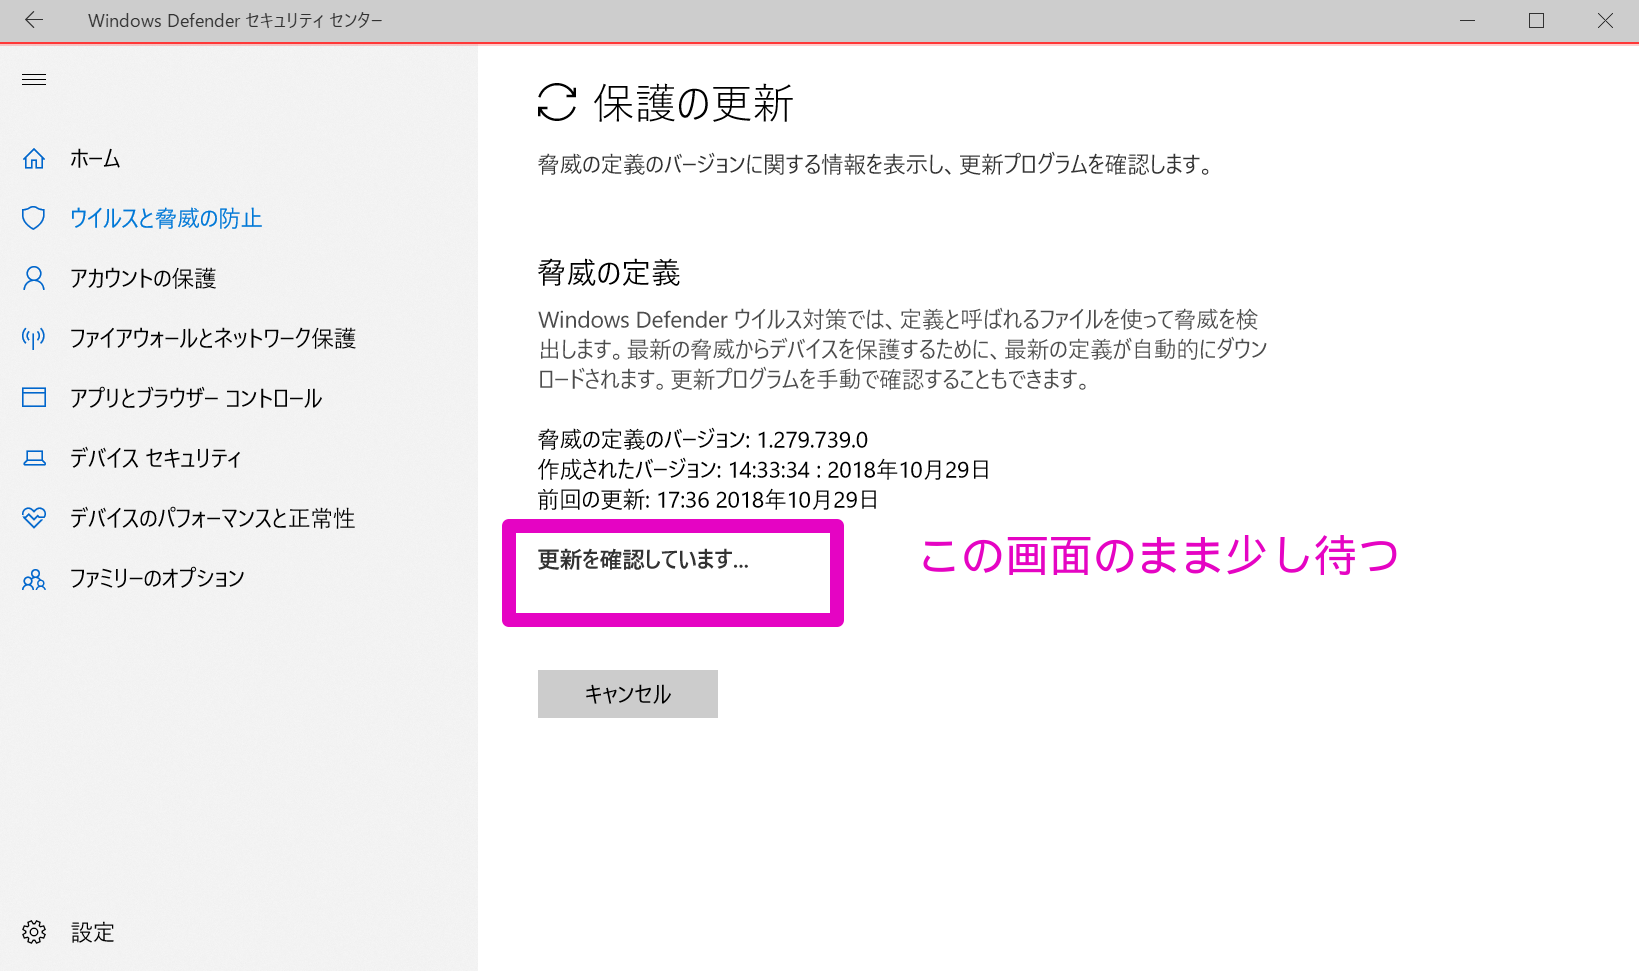The image size is (1639, 971).
Task: Close the Windows Defender window
Action: [1605, 20]
